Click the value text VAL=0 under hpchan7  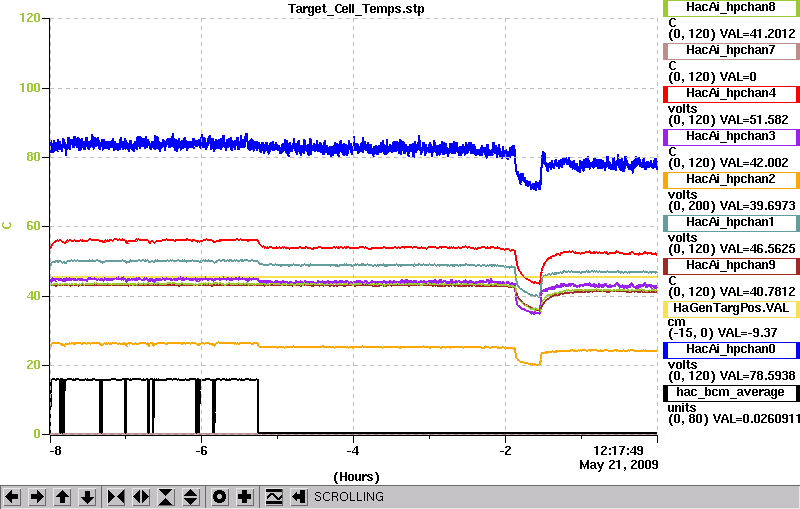click(x=738, y=77)
